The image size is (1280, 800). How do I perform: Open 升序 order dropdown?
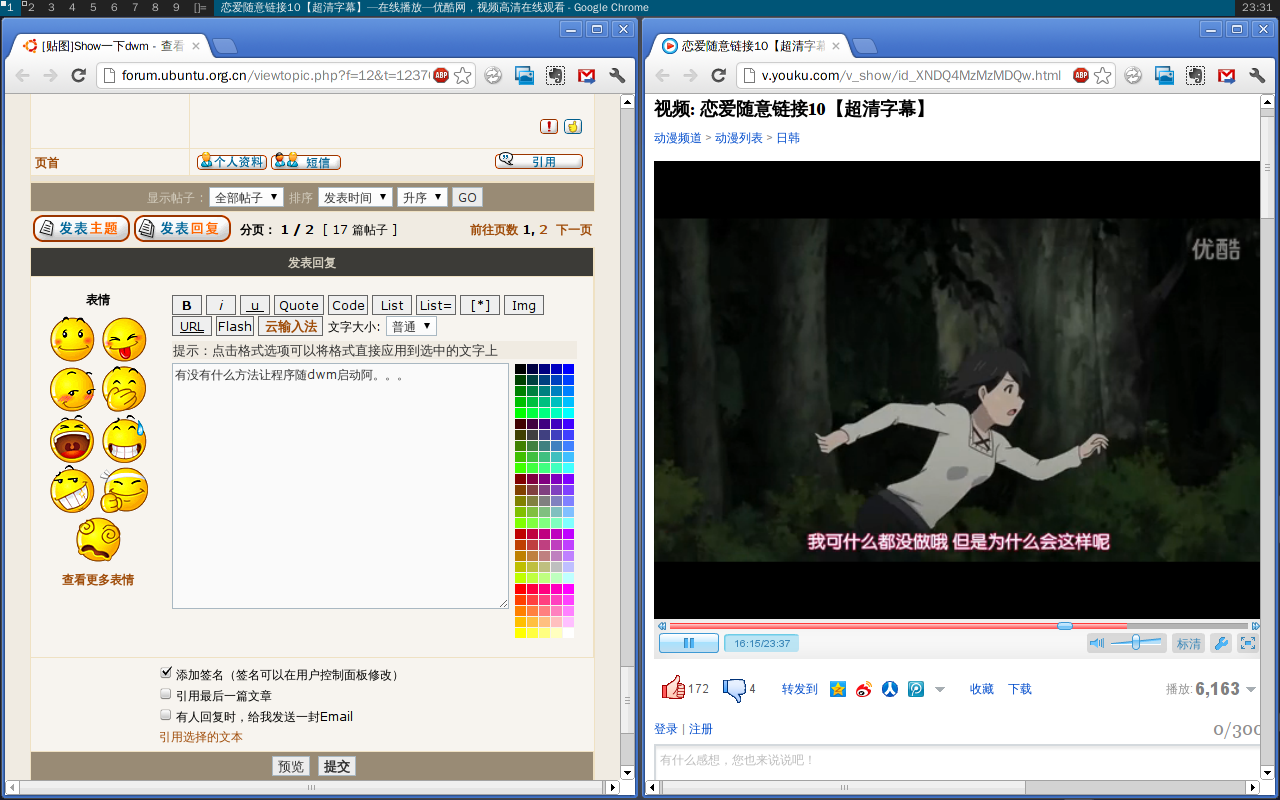pos(422,197)
